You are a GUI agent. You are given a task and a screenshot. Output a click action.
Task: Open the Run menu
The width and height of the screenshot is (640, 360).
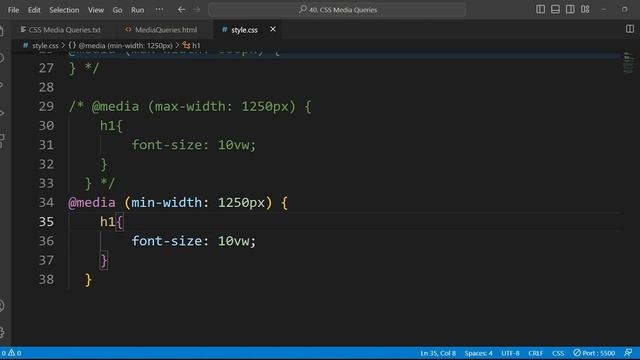click(138, 10)
